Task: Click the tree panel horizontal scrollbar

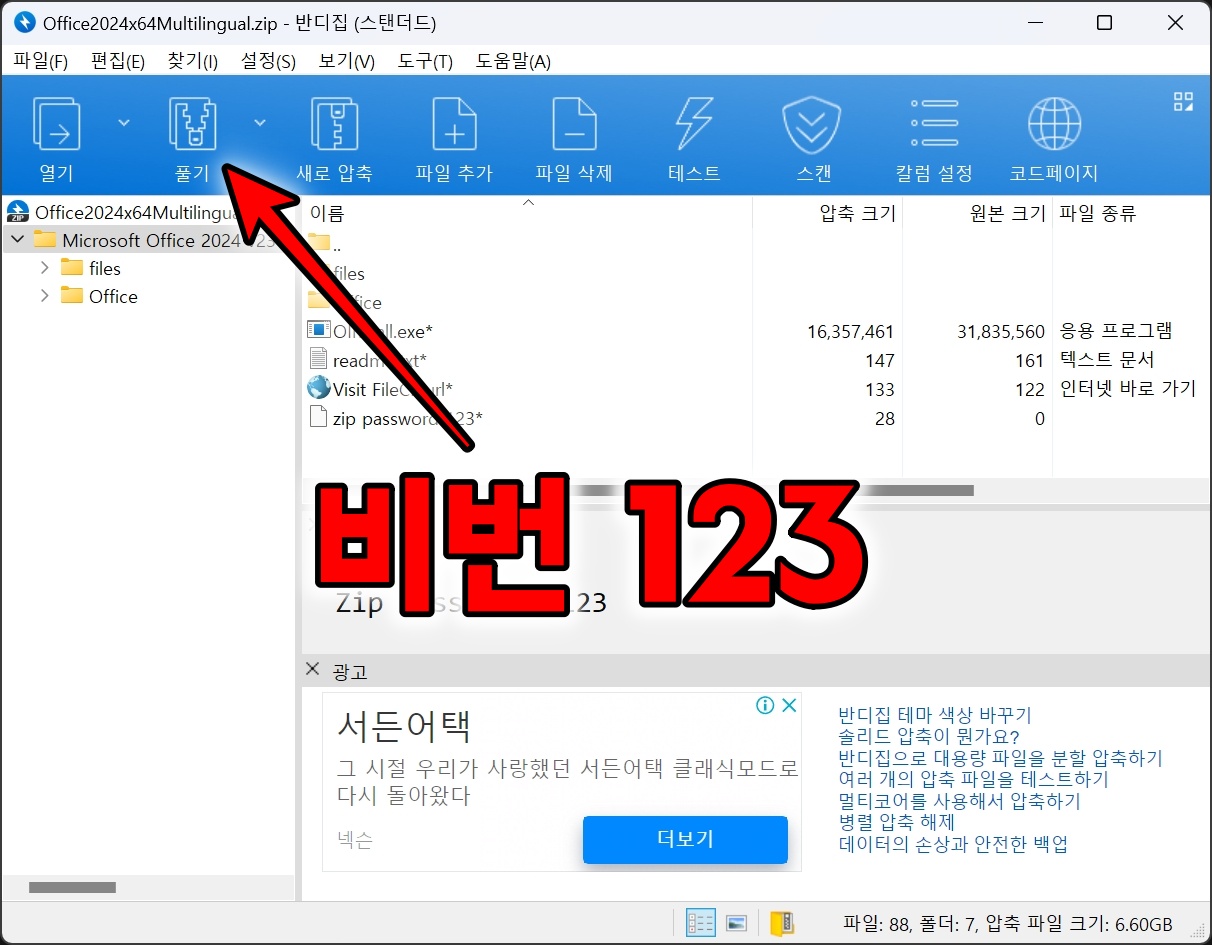Action: pyautogui.click(x=72, y=887)
